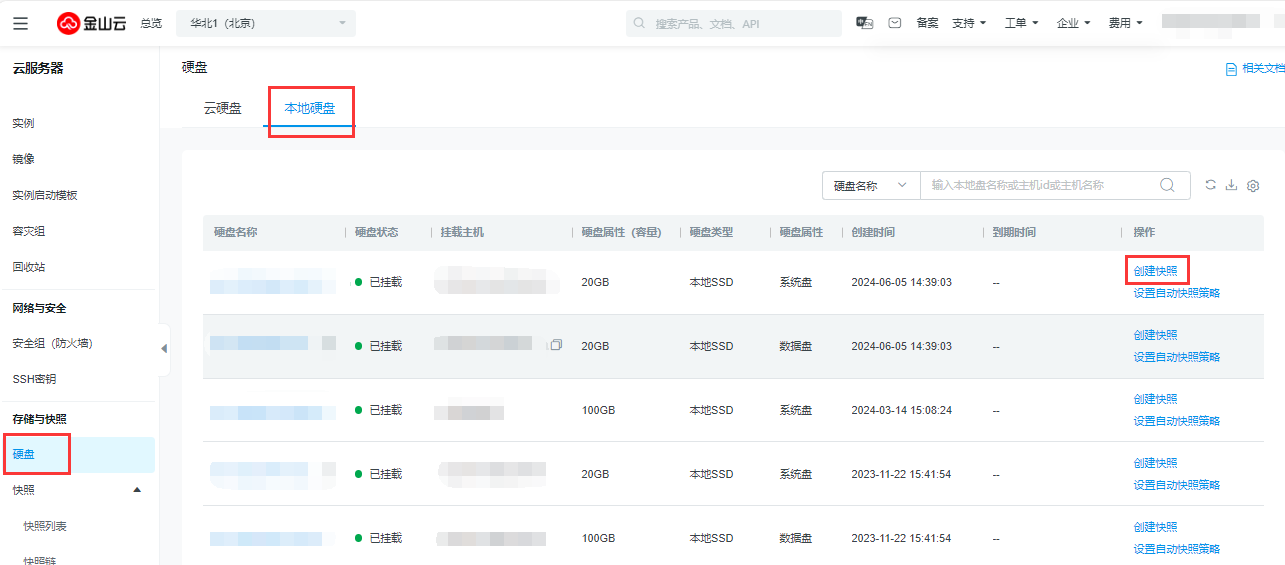Open the 费用 menu
1285x565 pixels.
(x=1125, y=23)
